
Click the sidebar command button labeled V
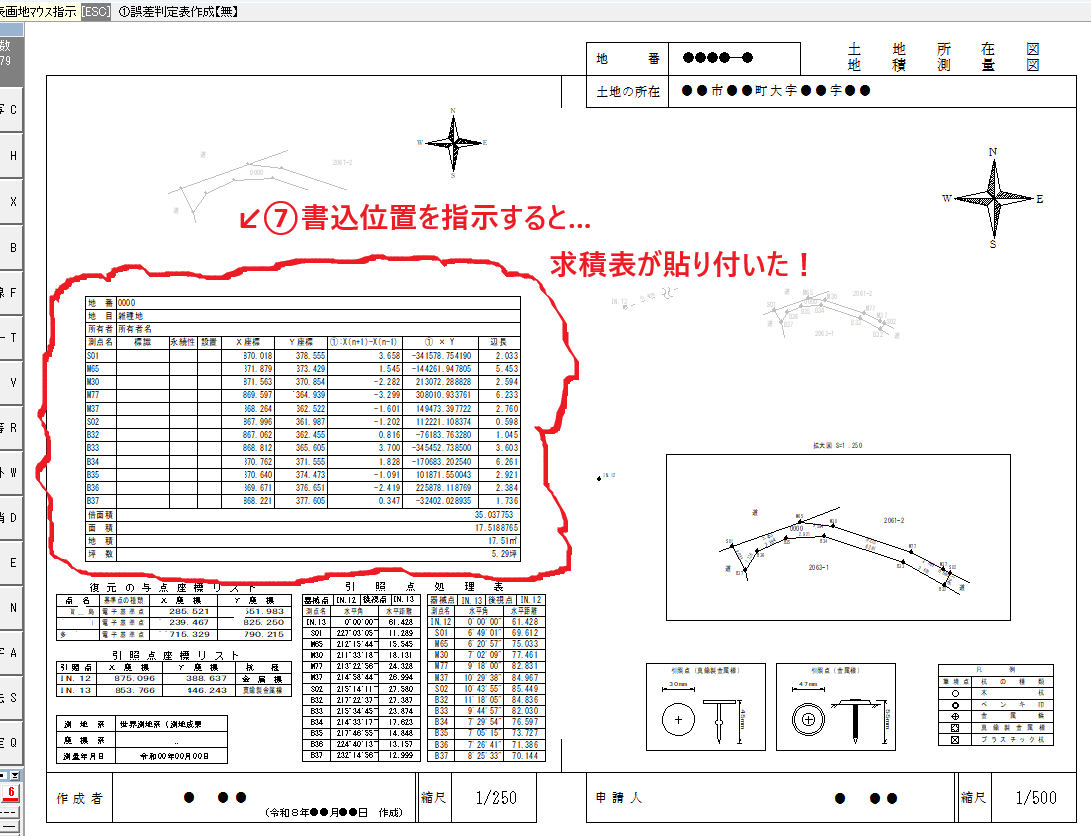tap(11, 383)
